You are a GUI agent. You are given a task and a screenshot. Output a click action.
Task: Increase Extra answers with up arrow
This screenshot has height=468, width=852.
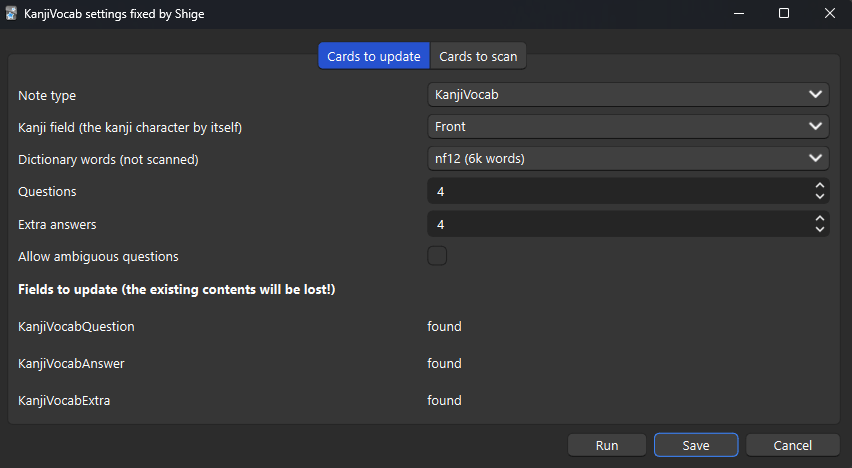820,219
